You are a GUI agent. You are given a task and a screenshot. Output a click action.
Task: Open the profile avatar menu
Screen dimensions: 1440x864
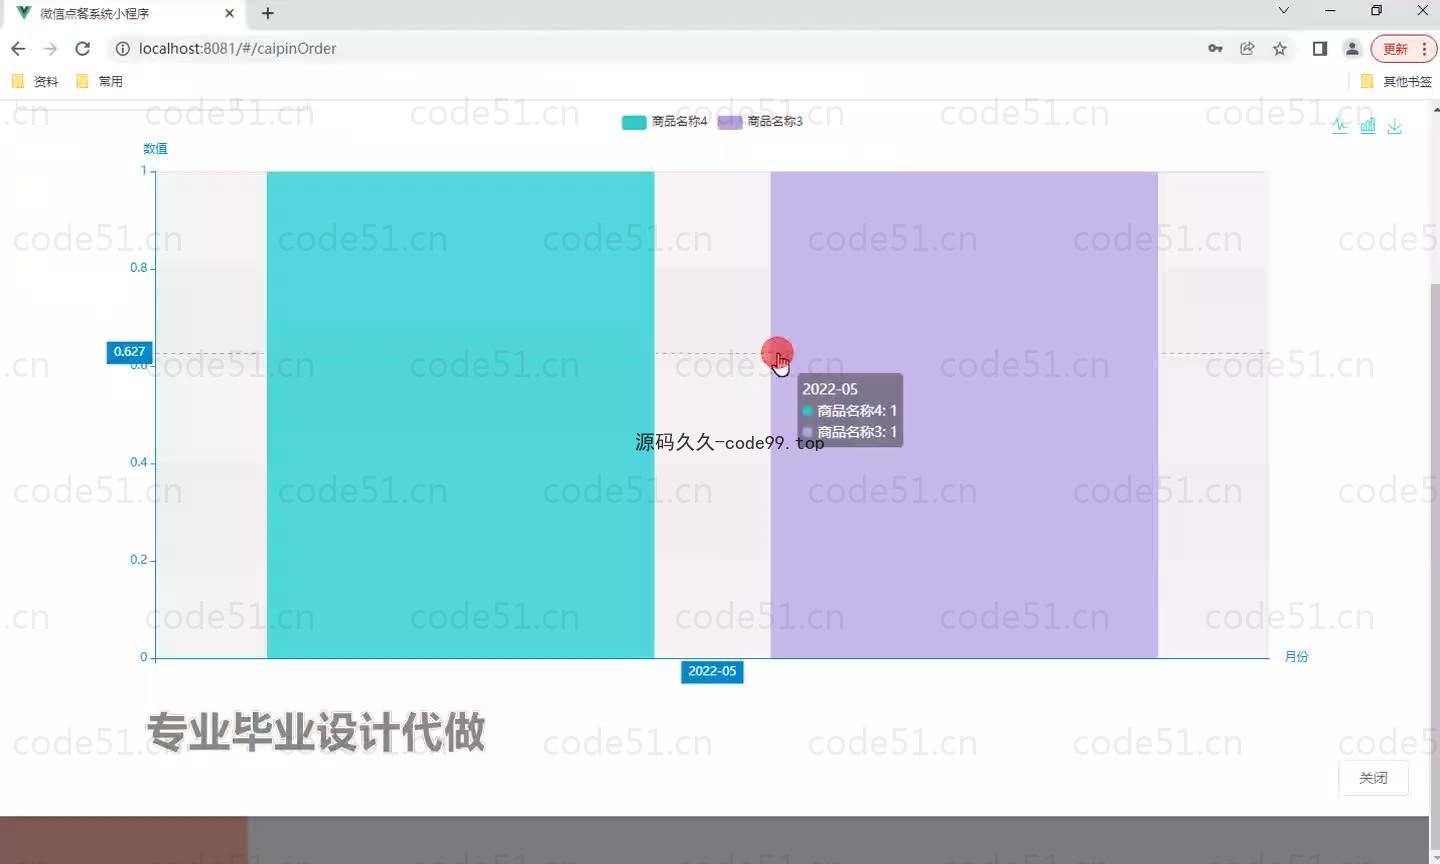coord(1352,48)
